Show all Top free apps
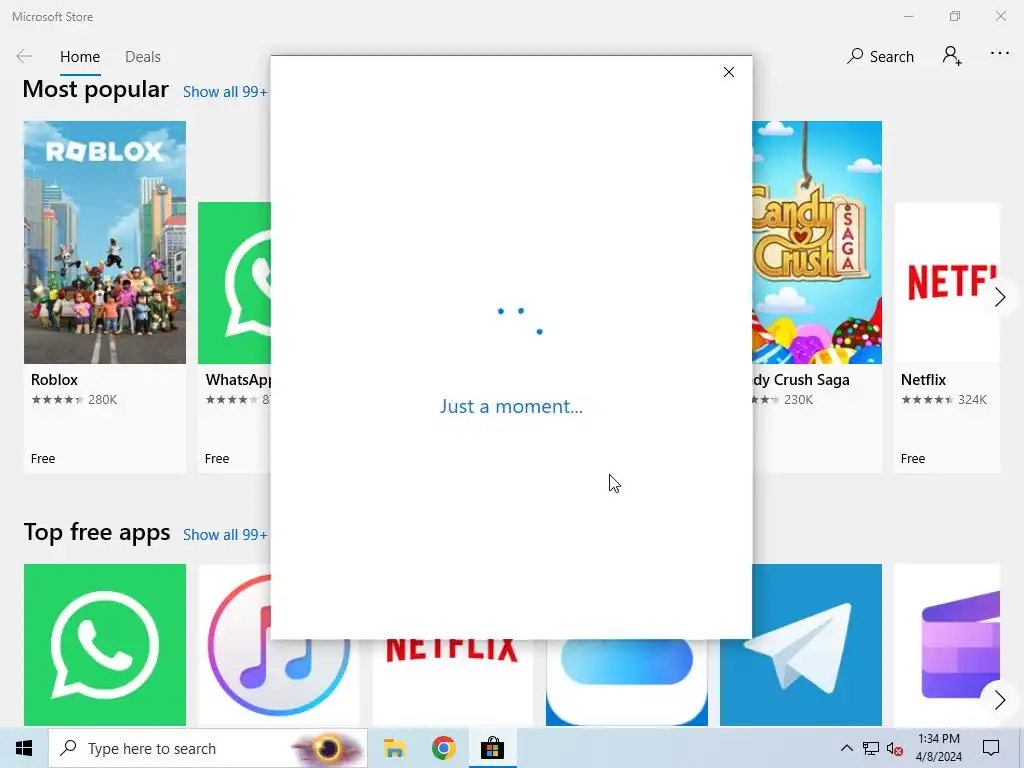This screenshot has height=768, width=1024. pos(225,535)
